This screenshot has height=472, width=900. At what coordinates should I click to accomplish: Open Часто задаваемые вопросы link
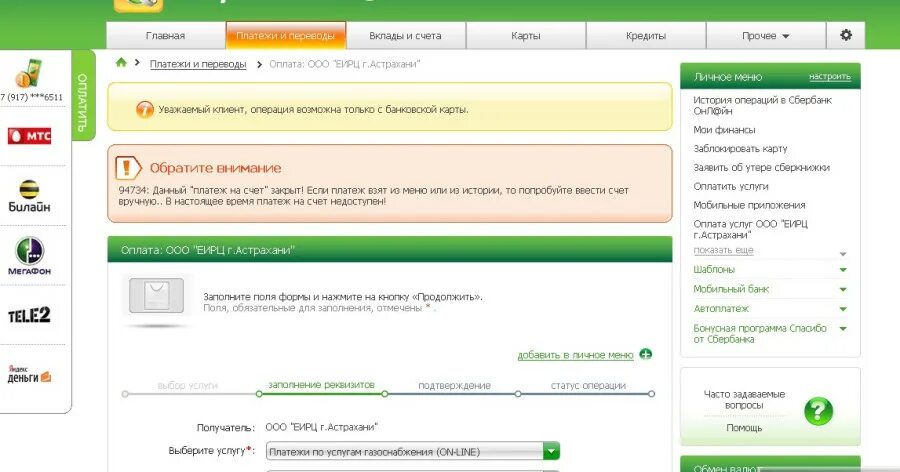[744, 400]
